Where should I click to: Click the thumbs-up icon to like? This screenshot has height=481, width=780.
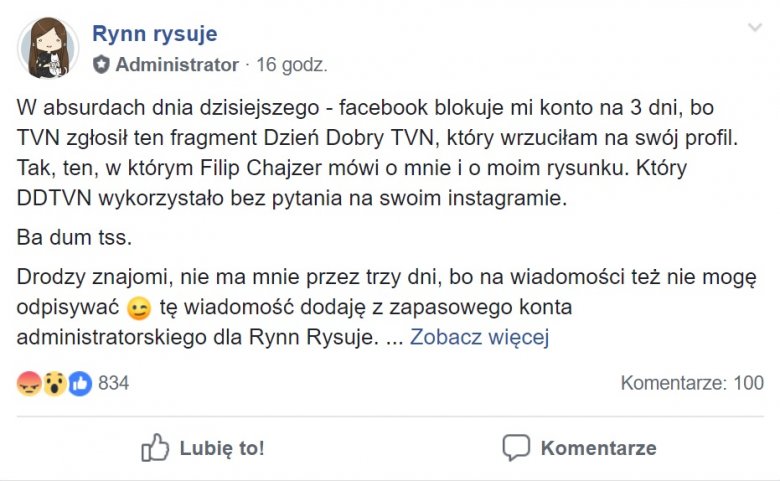coord(155,447)
